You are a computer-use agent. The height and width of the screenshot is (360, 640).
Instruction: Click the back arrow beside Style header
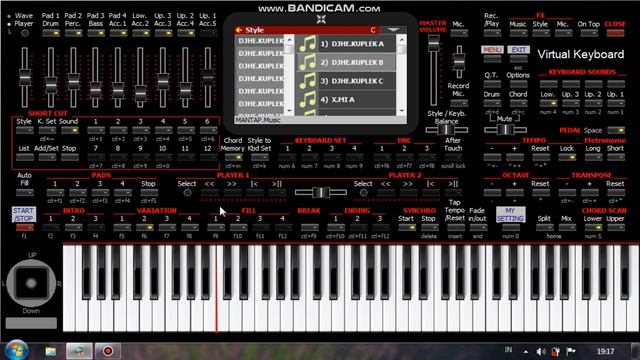point(239,30)
